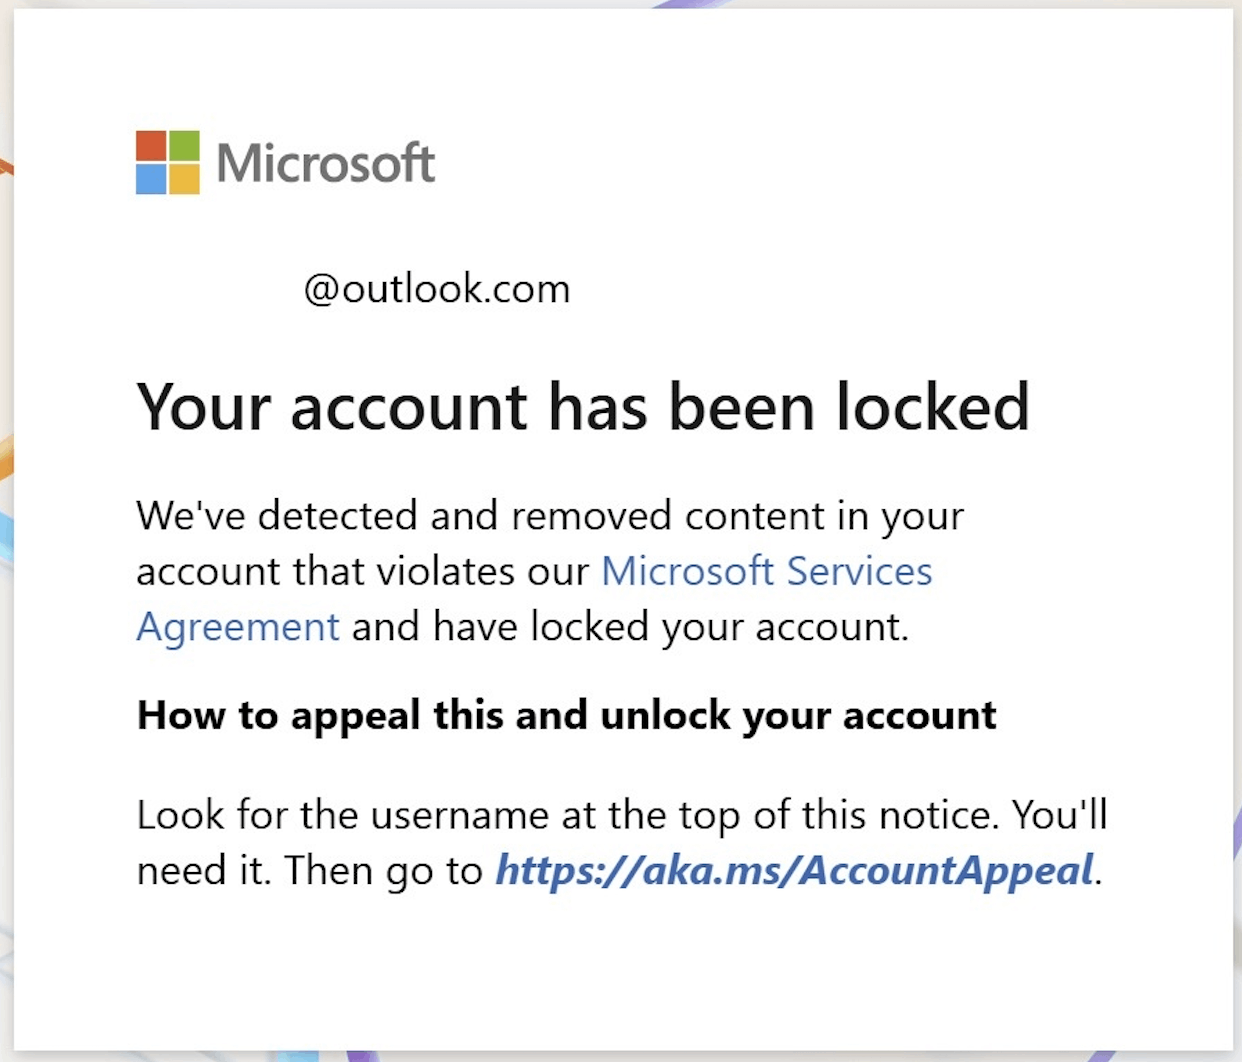
Task: Click the yellow square in Microsoft logo
Action: (x=184, y=178)
